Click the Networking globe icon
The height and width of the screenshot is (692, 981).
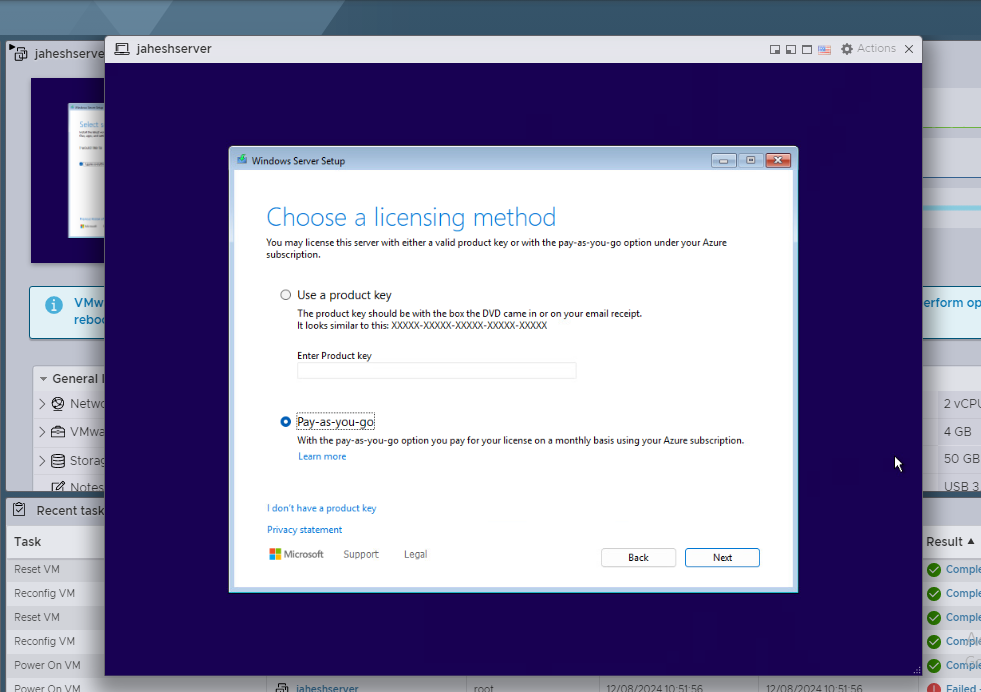point(58,404)
